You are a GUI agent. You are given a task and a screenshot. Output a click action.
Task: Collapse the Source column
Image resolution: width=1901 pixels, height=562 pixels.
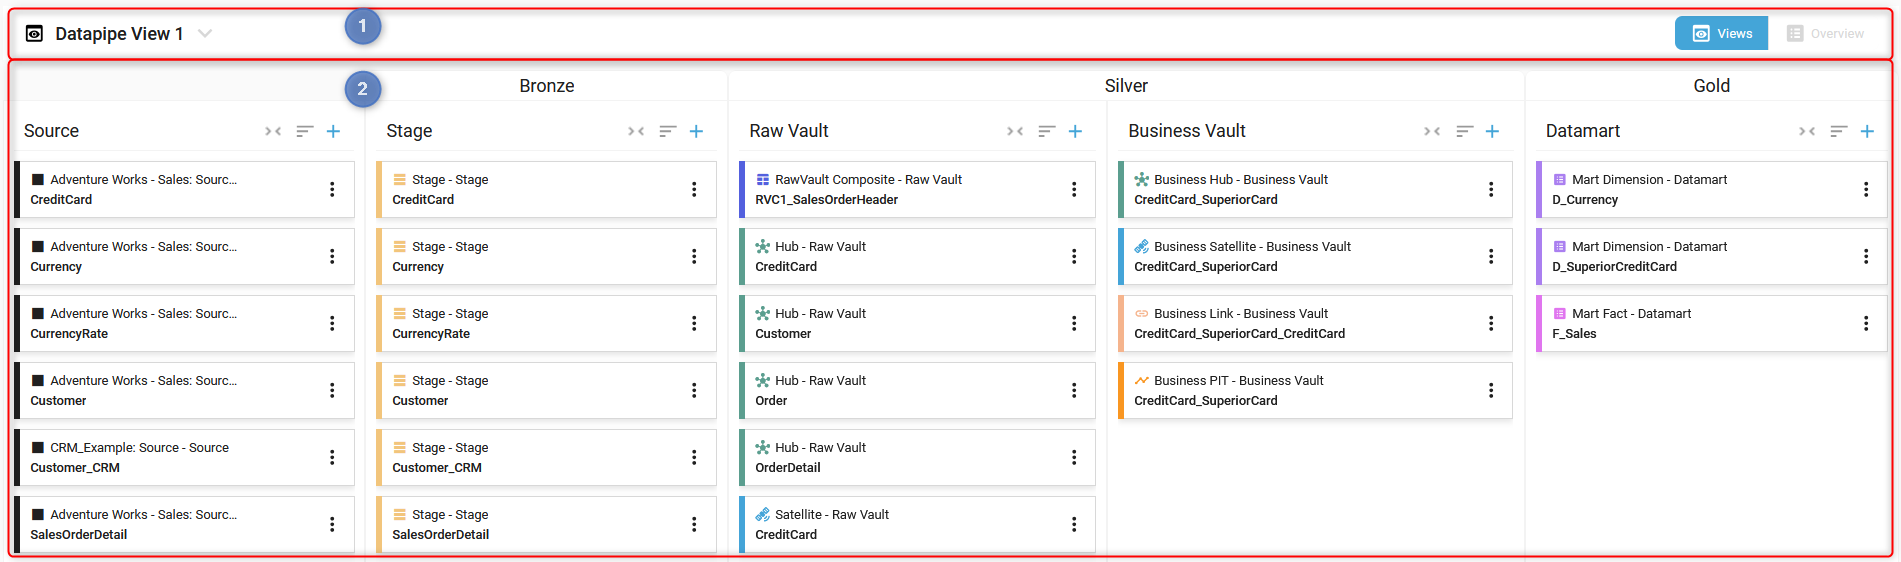(273, 131)
